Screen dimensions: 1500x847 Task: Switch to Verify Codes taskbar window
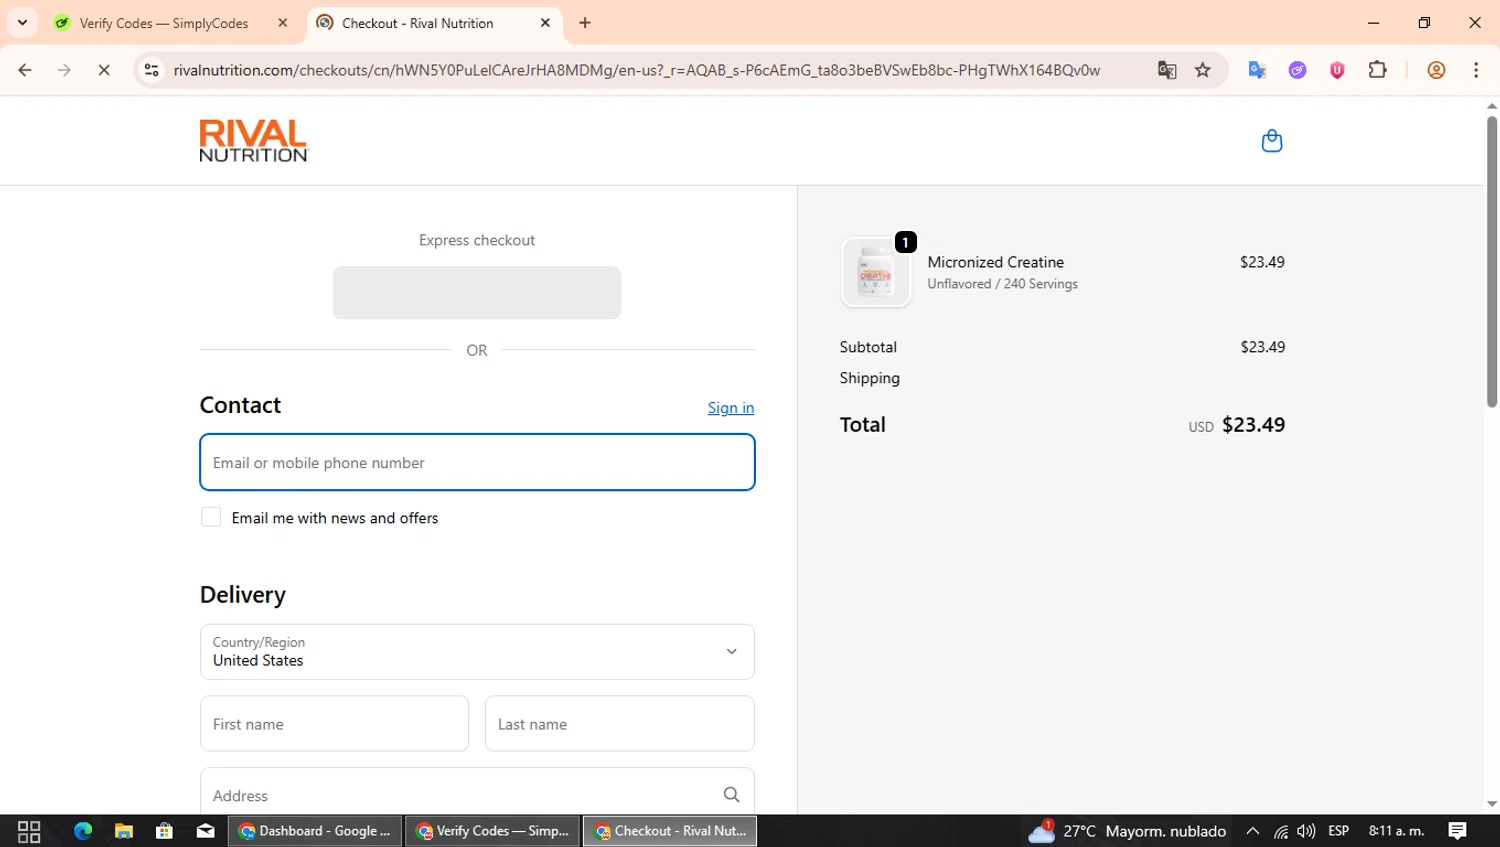pos(492,831)
